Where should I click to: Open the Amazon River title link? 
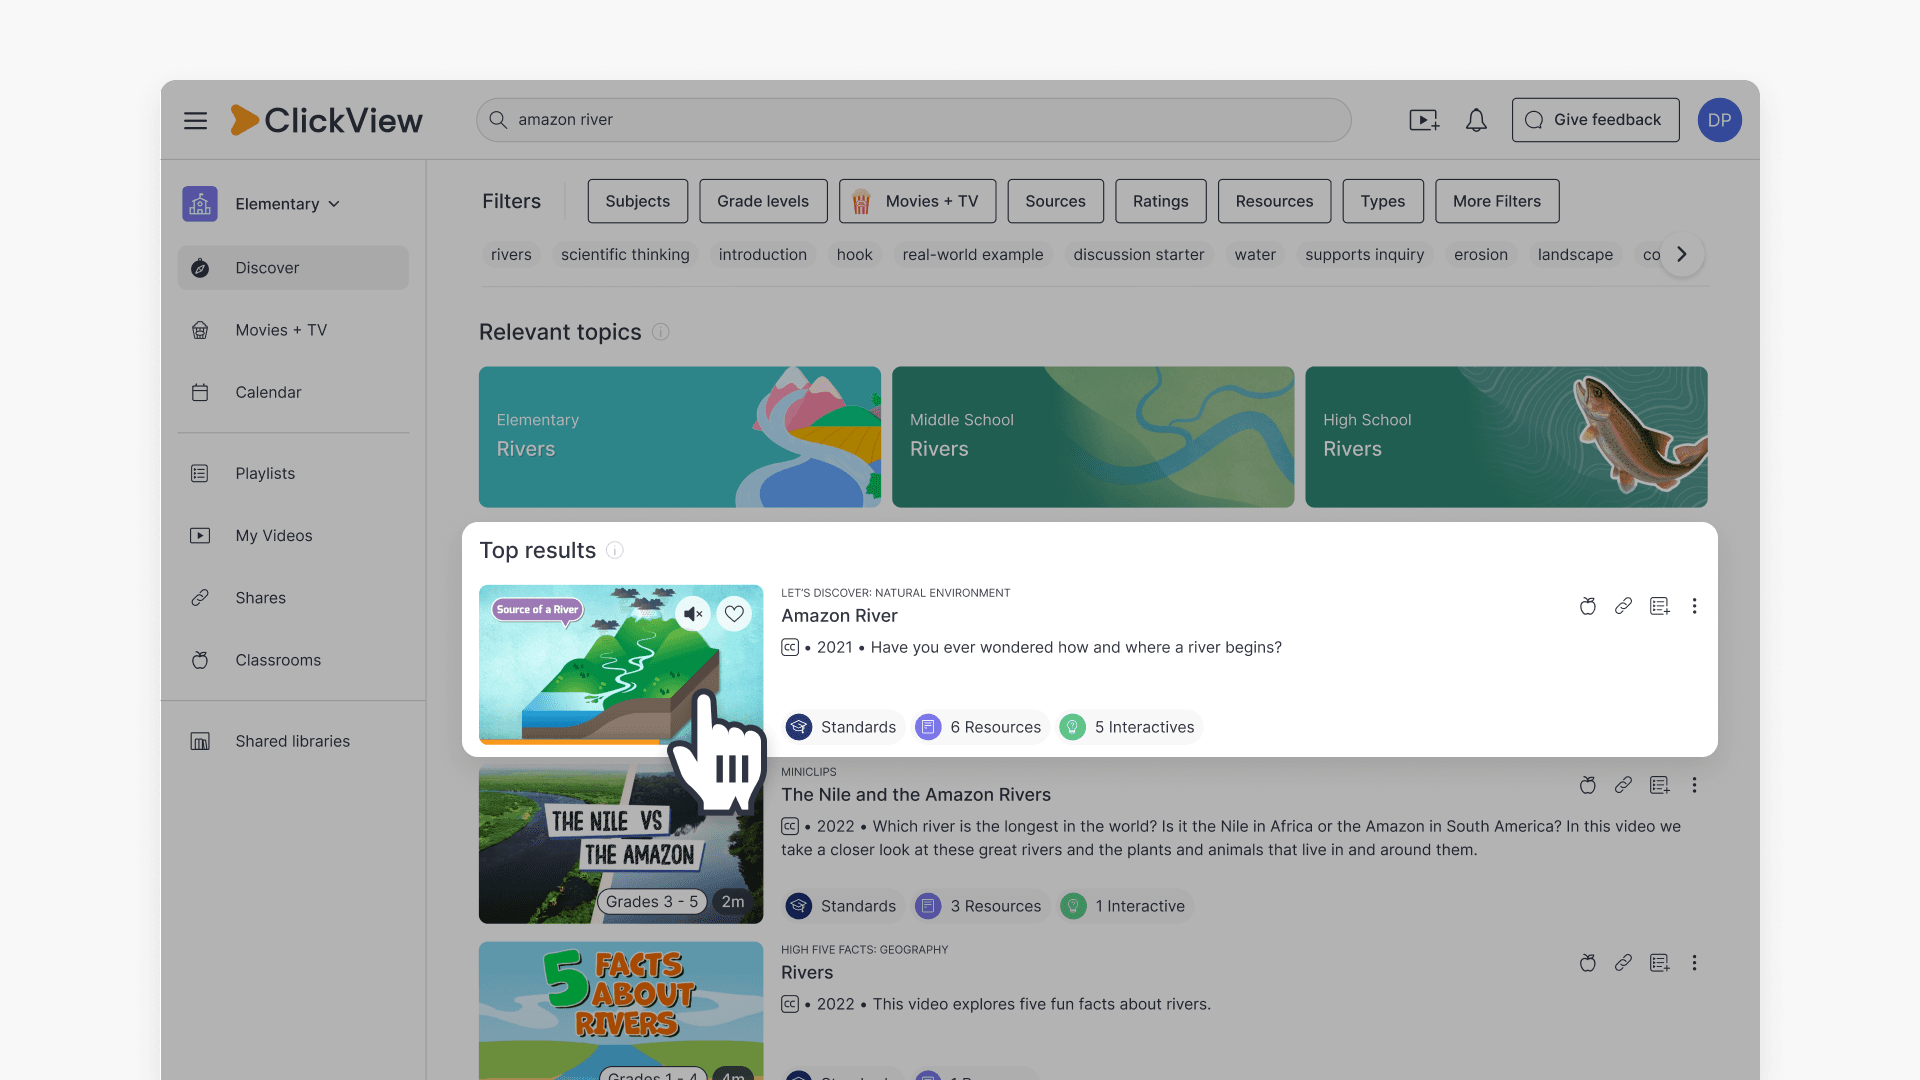839,616
